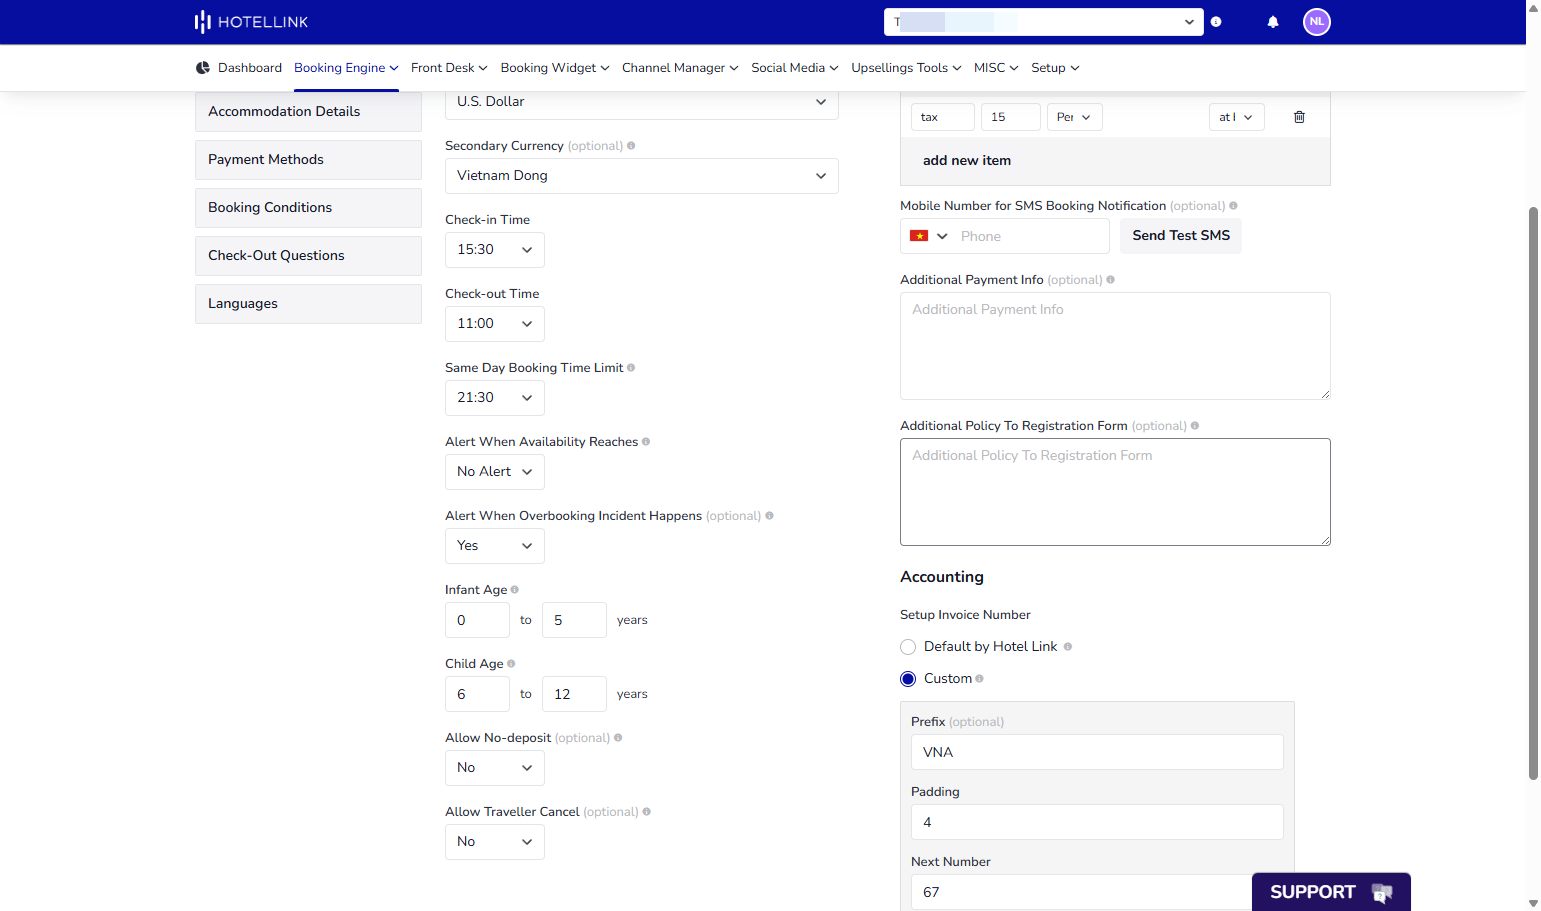This screenshot has height=911, width=1541.
Task: Click info icon next to Allow Traveller Cancel
Action: tap(647, 812)
